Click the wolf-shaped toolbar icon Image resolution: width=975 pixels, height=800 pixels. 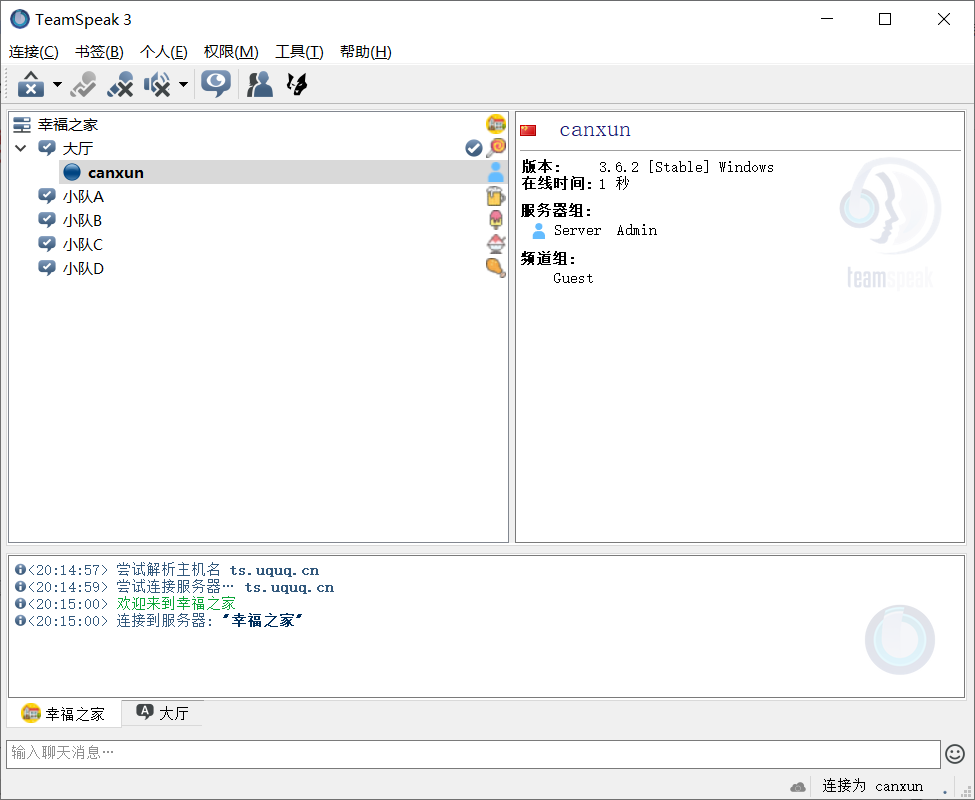(x=297, y=84)
